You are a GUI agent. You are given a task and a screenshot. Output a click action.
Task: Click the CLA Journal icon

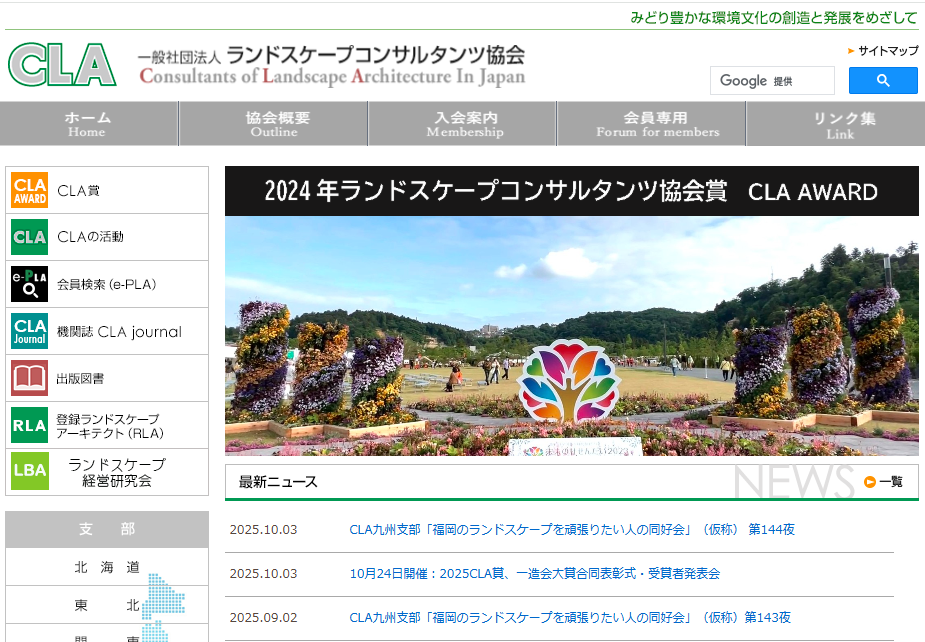point(30,331)
